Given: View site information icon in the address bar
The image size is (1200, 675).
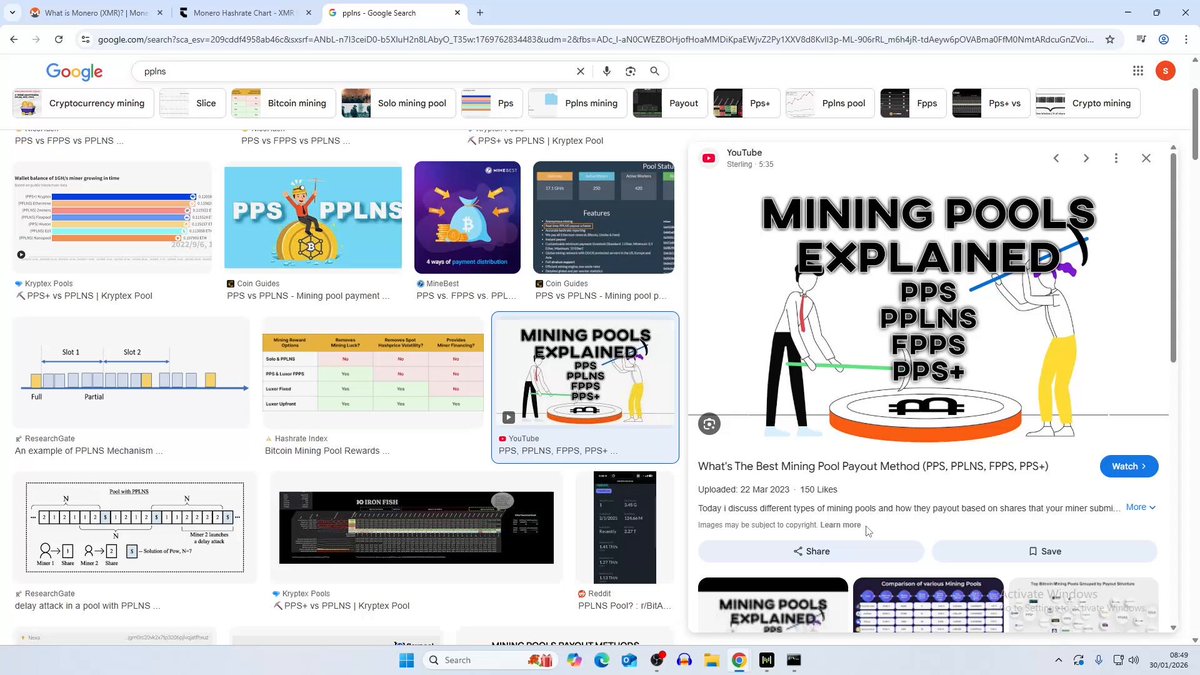Looking at the screenshot, I should 86,39.
